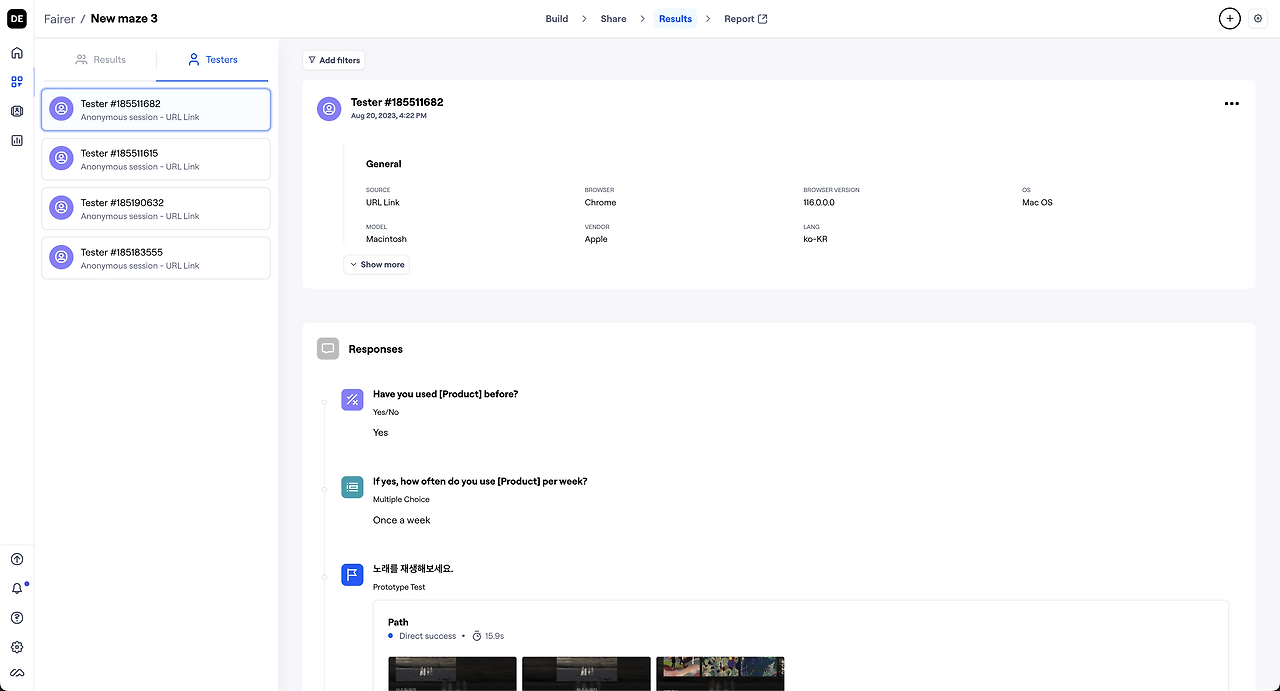This screenshot has width=1280, height=691.
Task: Open the Report external link
Action: click(x=746, y=19)
